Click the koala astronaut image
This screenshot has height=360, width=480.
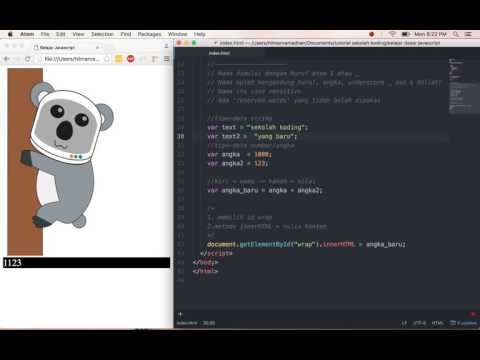[61, 162]
